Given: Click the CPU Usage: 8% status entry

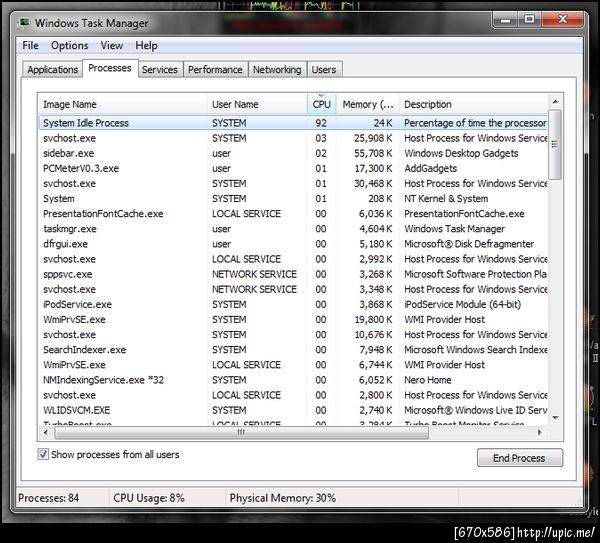Looking at the screenshot, I should (149, 498).
